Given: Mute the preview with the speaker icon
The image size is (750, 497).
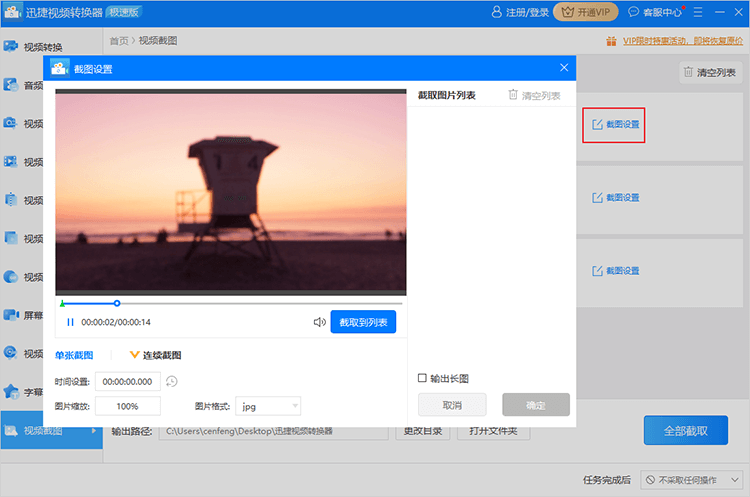Looking at the screenshot, I should click(319, 322).
